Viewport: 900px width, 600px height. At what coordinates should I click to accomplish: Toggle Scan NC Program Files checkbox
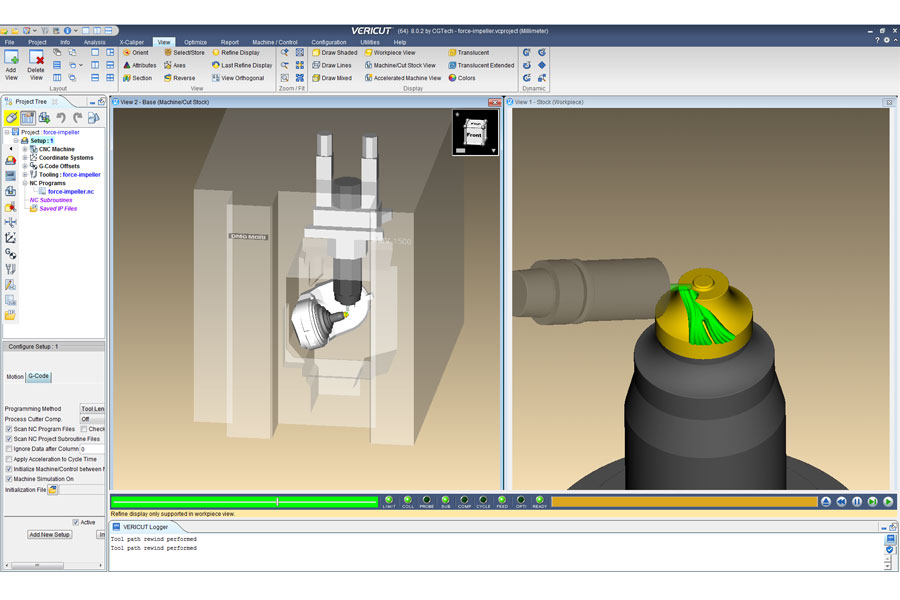point(9,429)
